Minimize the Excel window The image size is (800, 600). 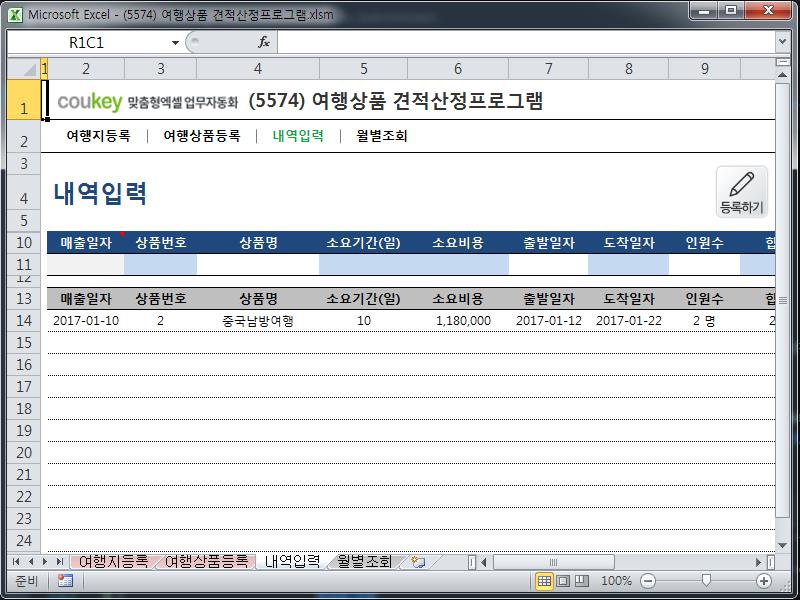coord(704,11)
